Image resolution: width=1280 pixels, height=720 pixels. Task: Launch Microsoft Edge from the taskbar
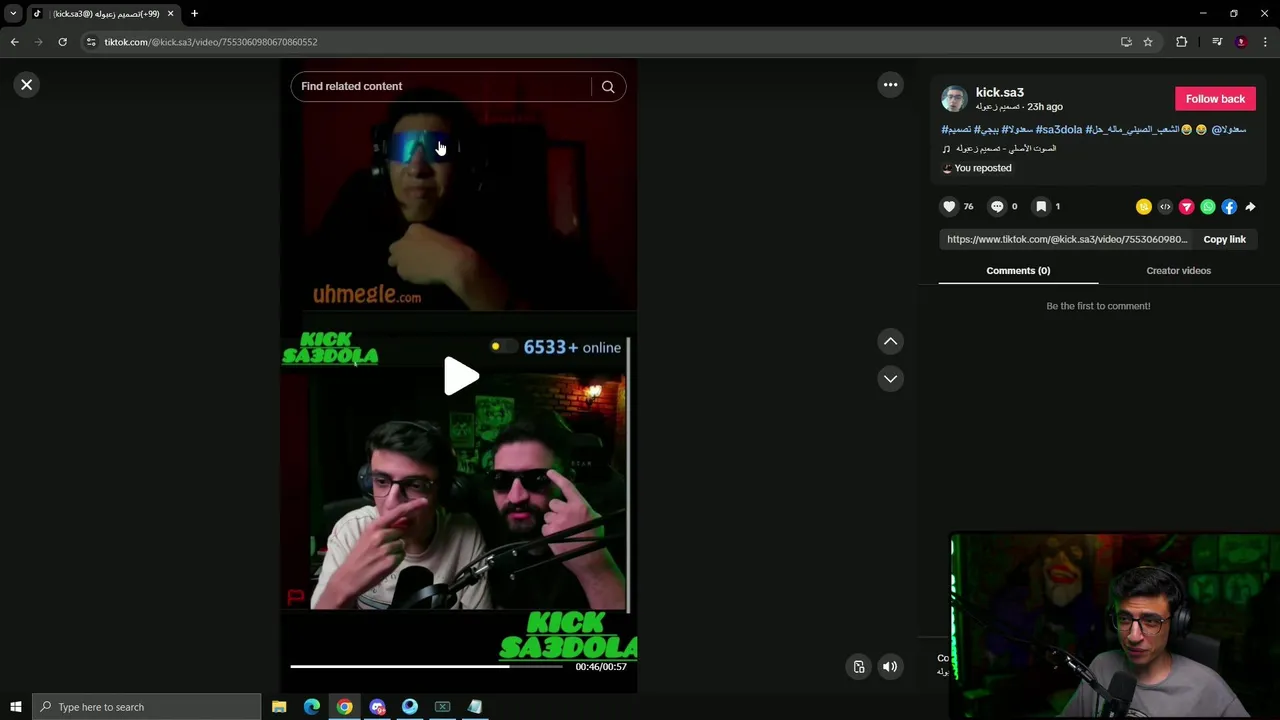tap(312, 707)
